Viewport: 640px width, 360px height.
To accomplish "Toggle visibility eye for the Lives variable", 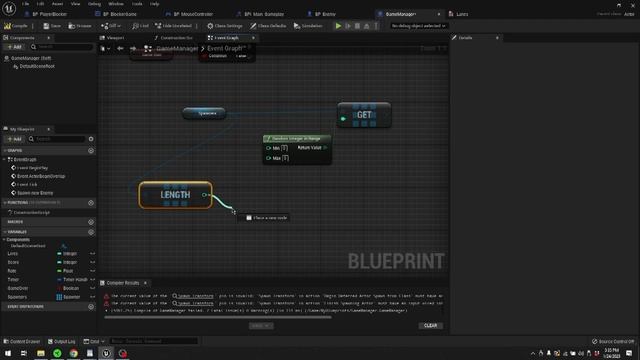I will pos(92,254).
